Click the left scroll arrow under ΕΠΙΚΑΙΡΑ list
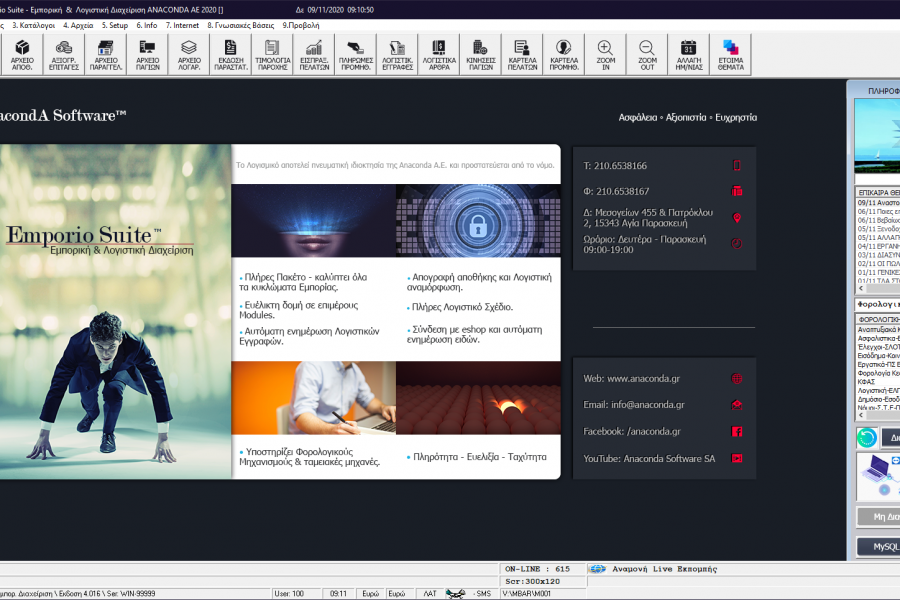The width and height of the screenshot is (900, 600). click(x=861, y=288)
